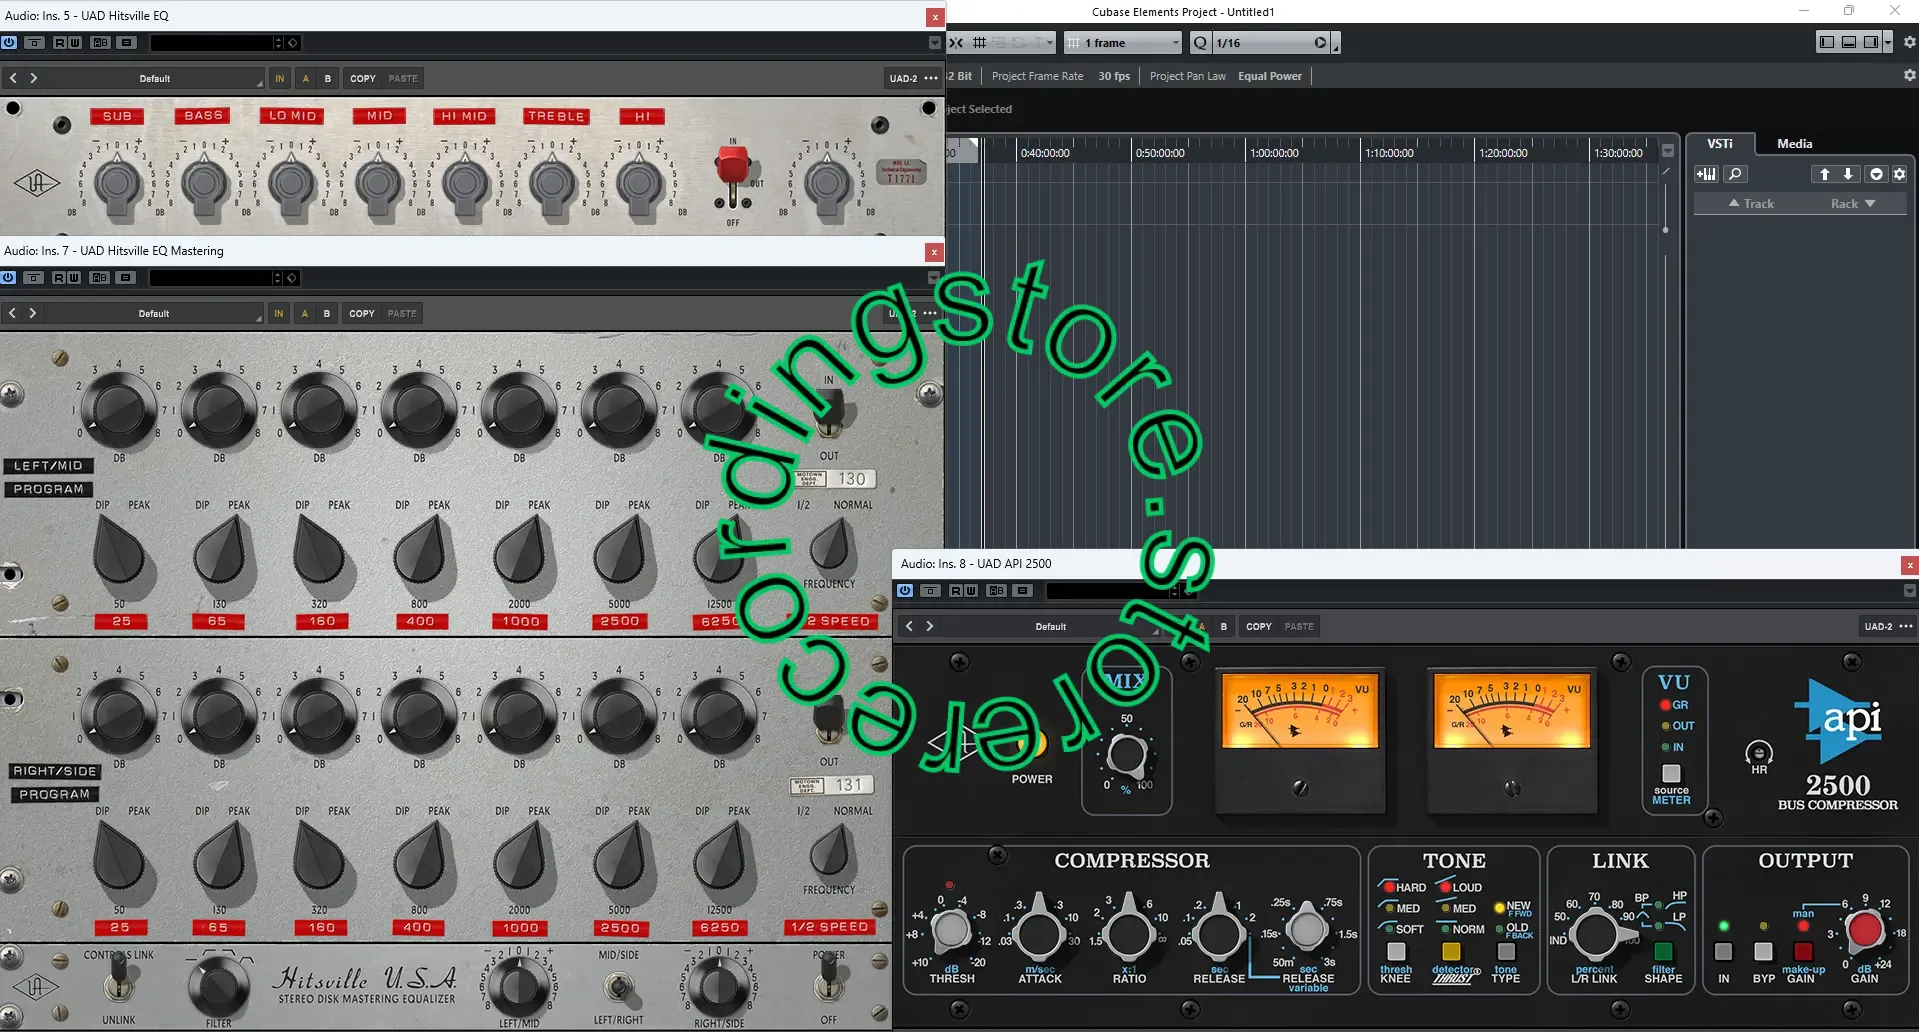The height and width of the screenshot is (1032, 1919).
Task: Toggle IN button in Hitsville EQ toolbar
Action: (x=280, y=78)
